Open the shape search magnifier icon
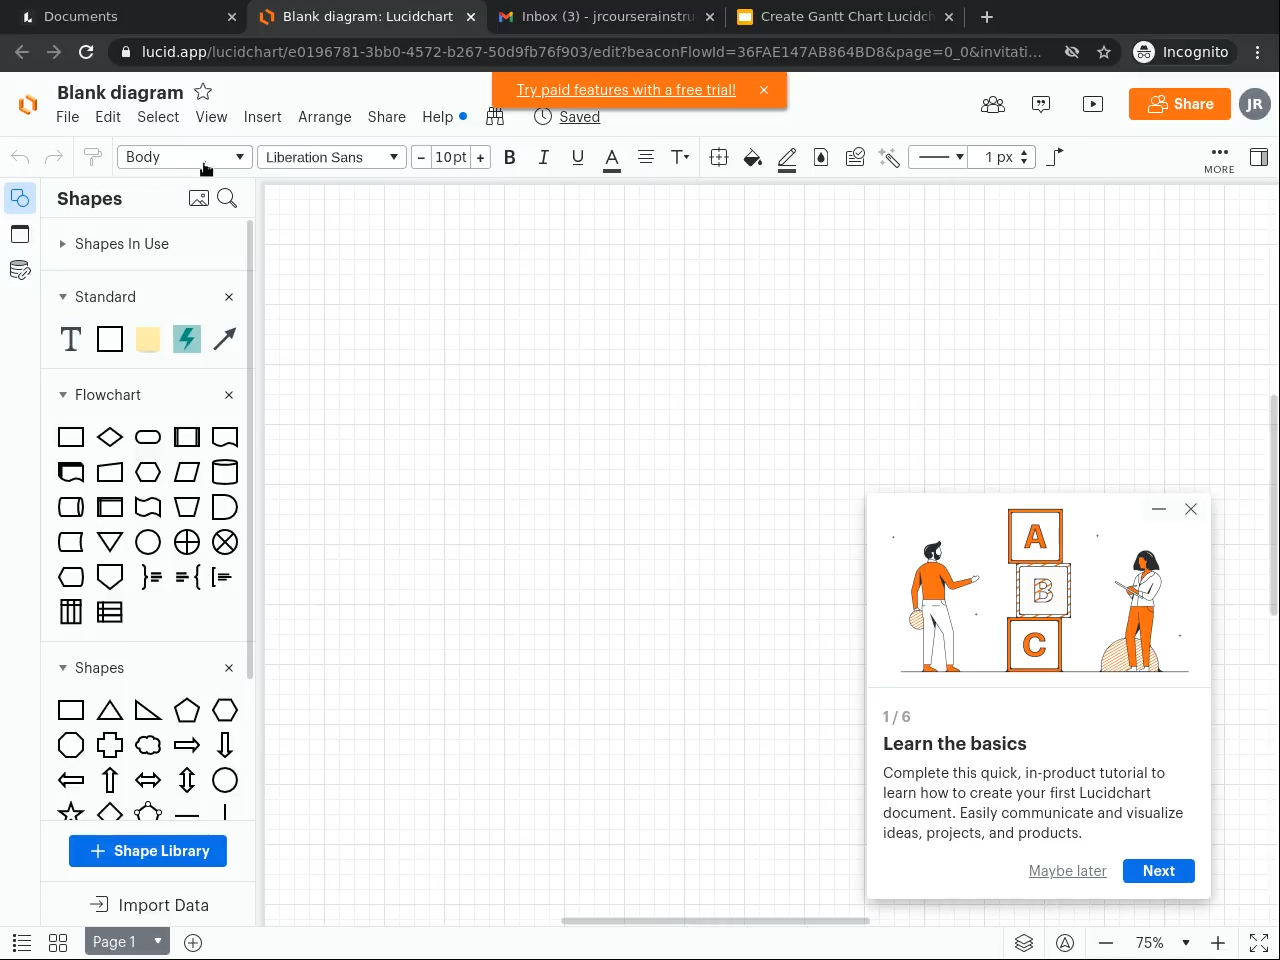1280x960 pixels. point(227,198)
